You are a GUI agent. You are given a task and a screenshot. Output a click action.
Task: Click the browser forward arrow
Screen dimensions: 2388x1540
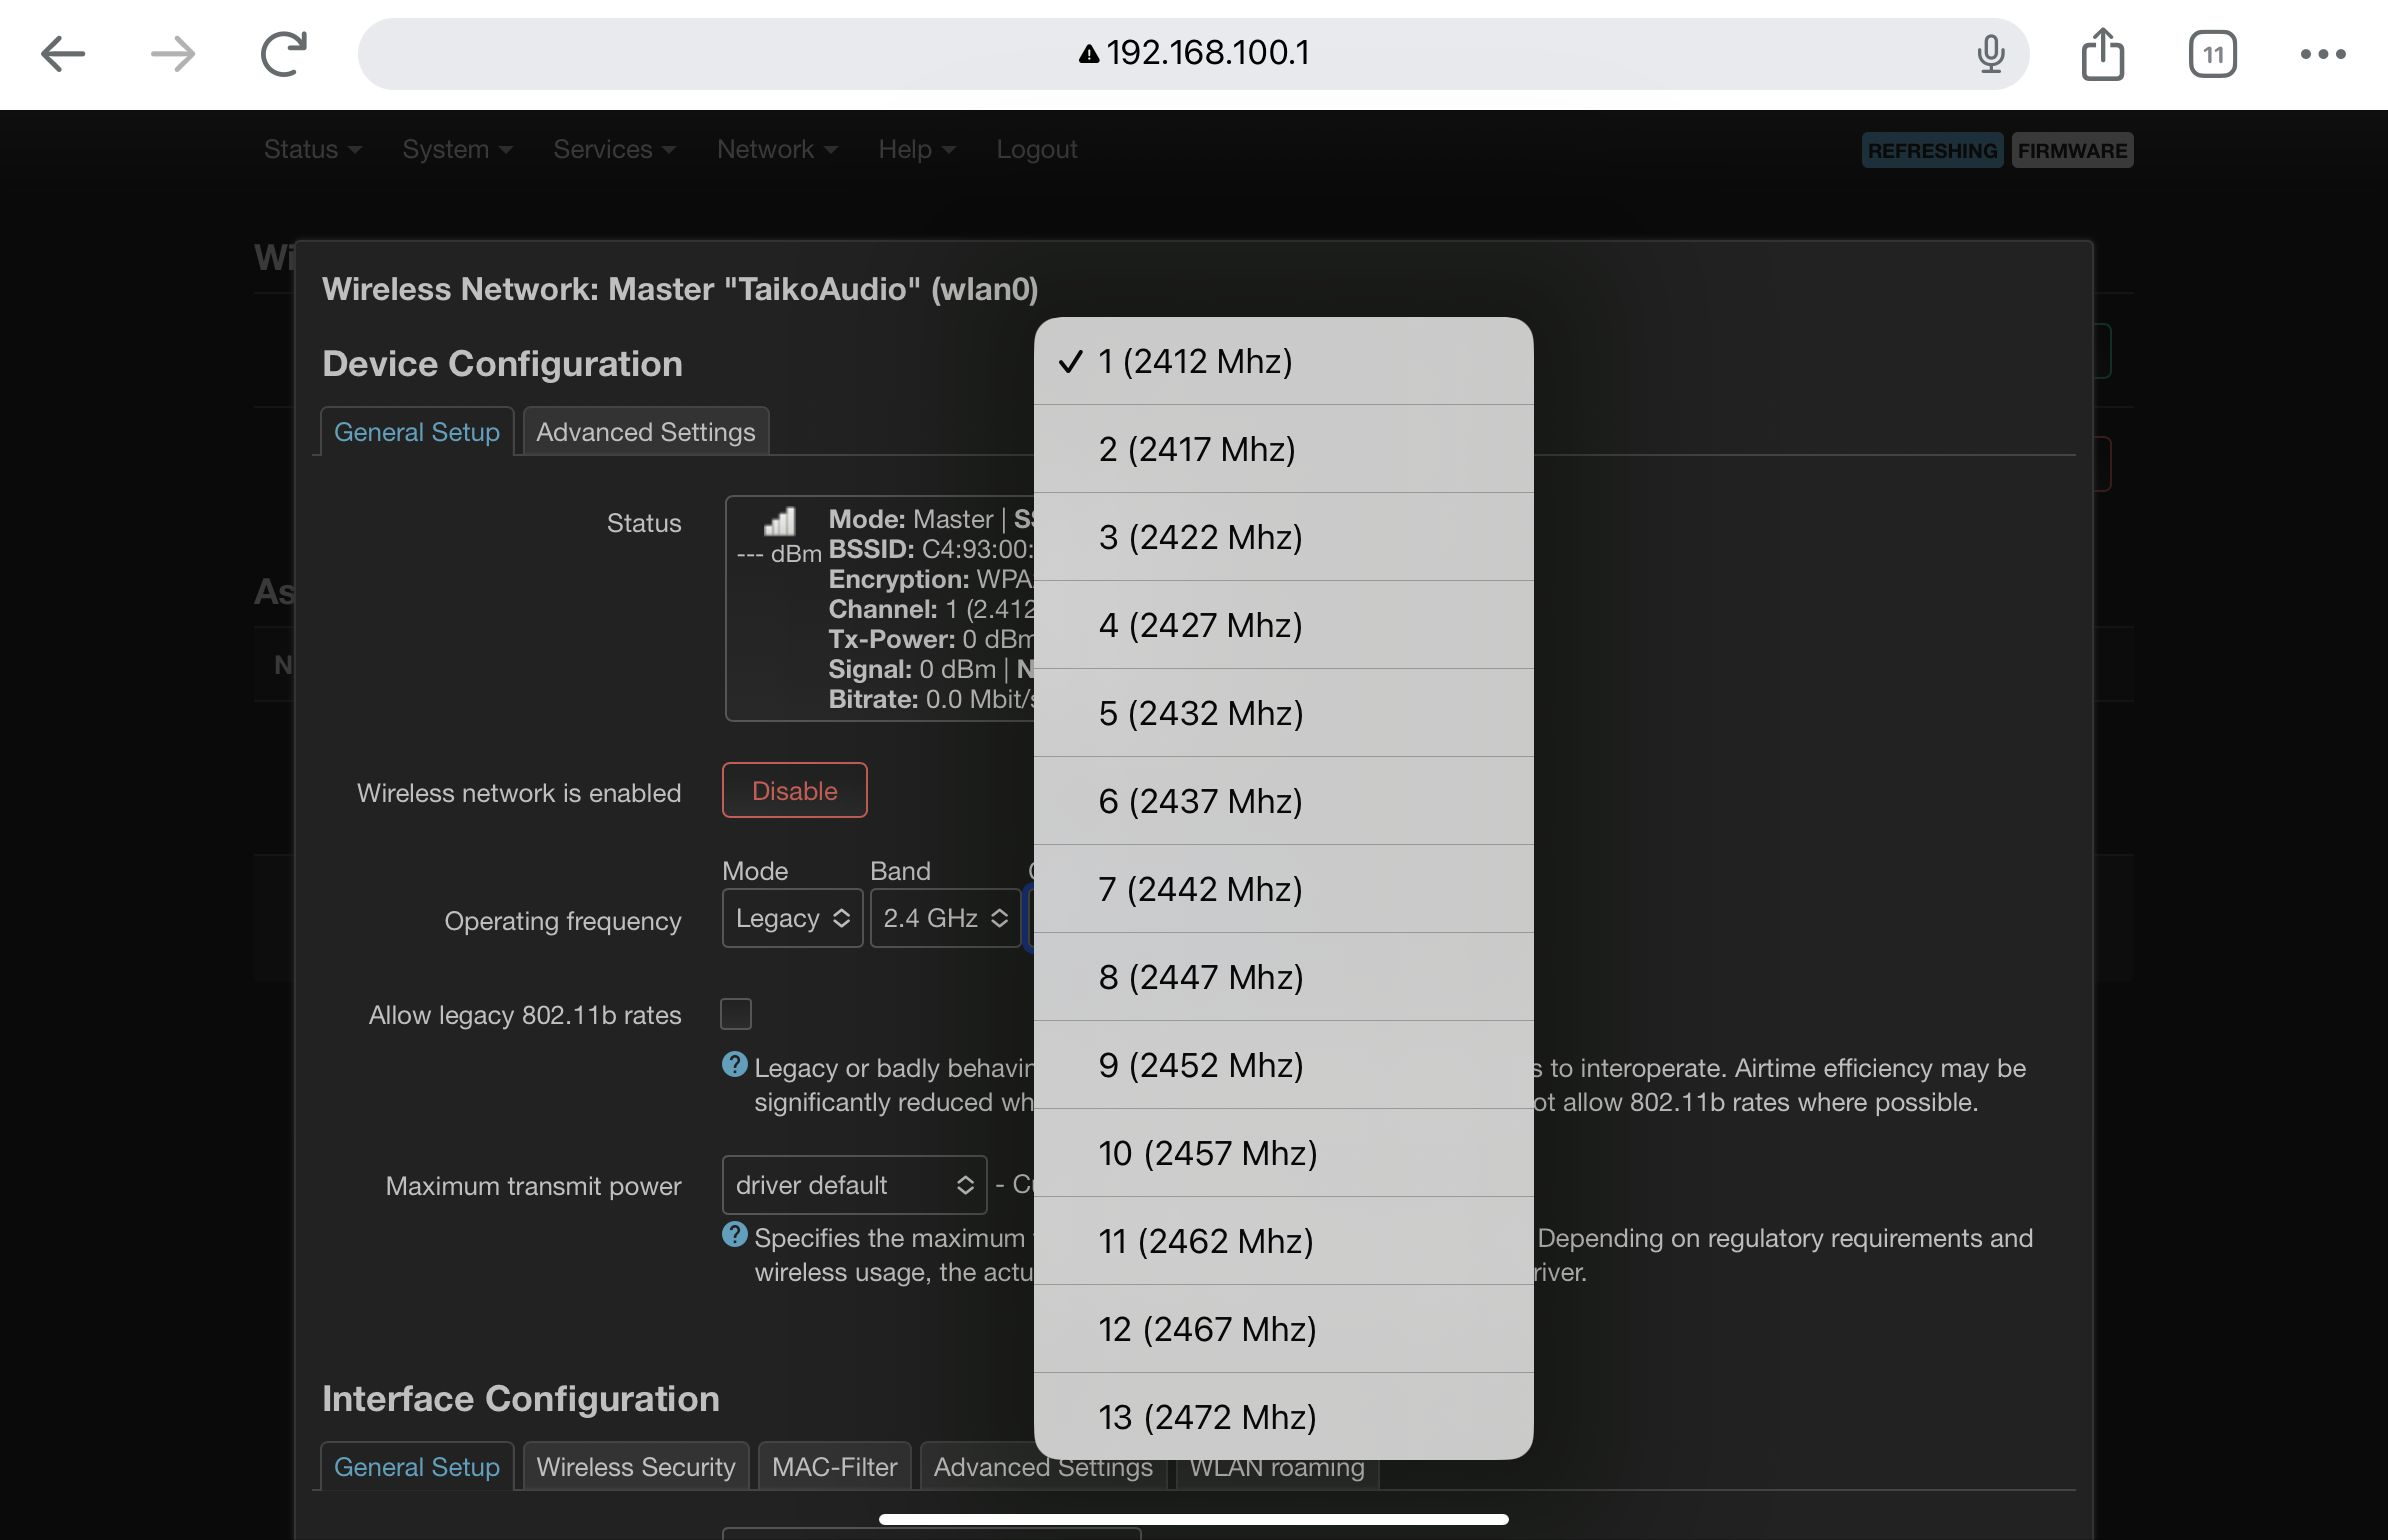coord(172,54)
